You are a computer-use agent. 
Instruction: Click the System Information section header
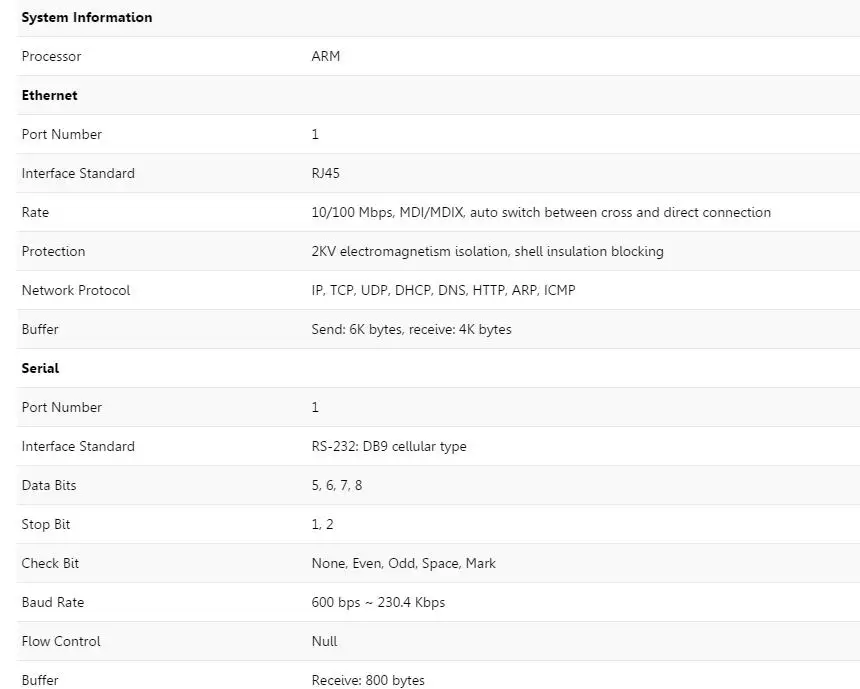click(x=87, y=17)
